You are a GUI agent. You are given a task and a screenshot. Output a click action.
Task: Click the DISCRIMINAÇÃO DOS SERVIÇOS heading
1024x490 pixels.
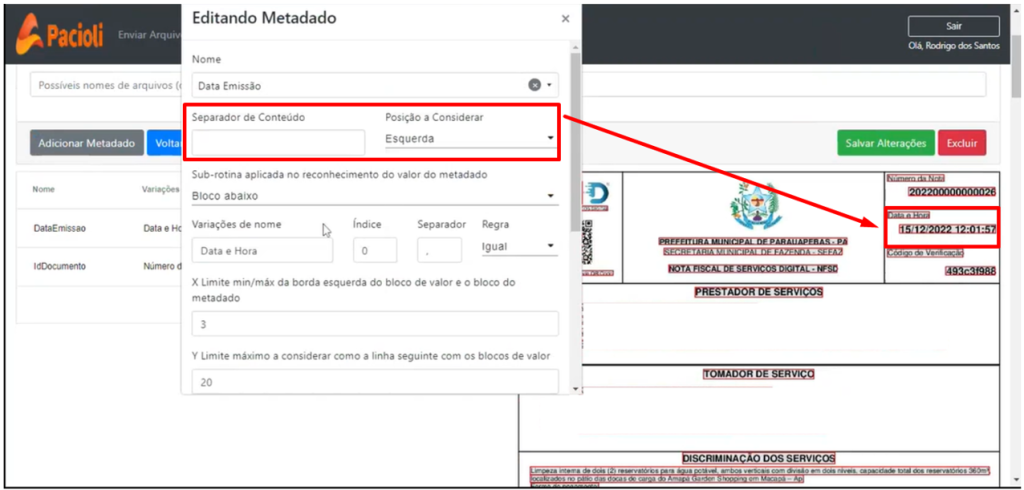[758, 459]
